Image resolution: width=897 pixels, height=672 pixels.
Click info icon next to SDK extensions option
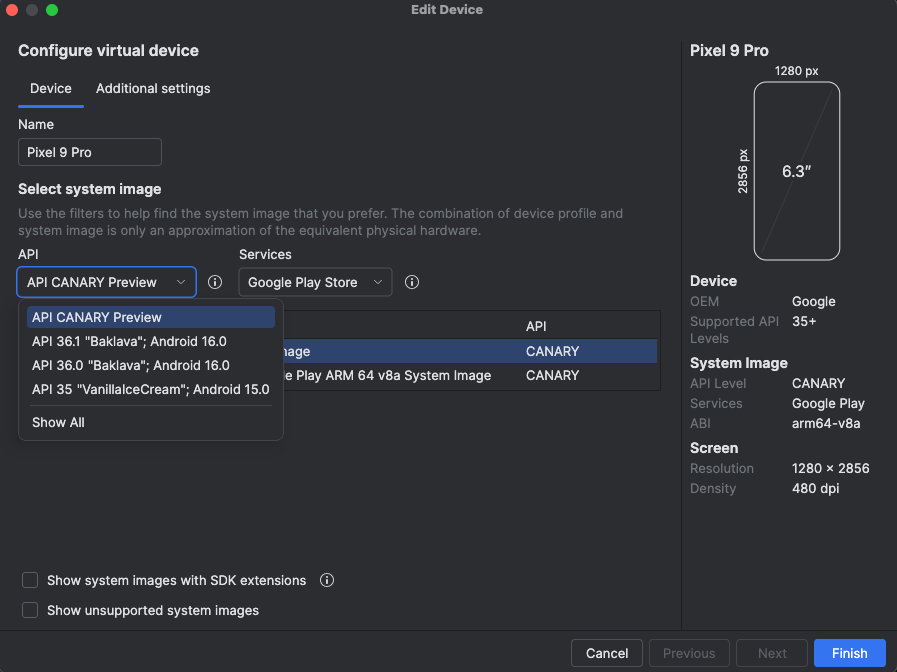click(x=327, y=580)
